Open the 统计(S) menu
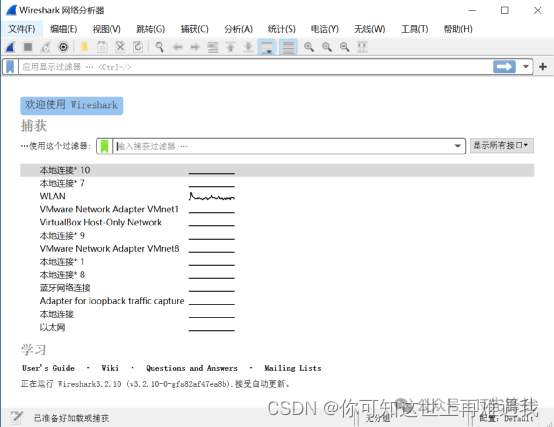Image resolution: width=554 pixels, height=427 pixels. coord(282,29)
